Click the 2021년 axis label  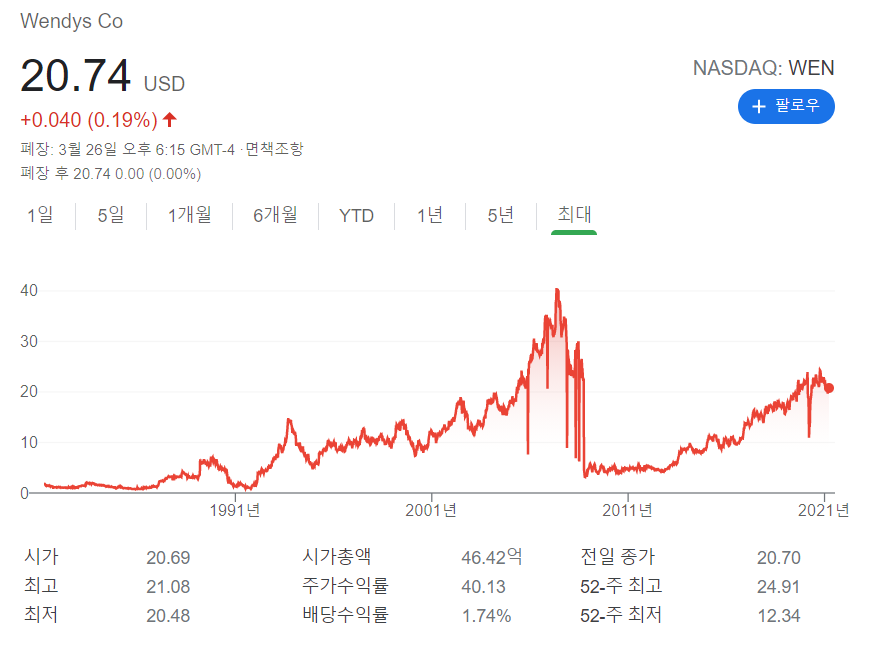tap(823, 510)
